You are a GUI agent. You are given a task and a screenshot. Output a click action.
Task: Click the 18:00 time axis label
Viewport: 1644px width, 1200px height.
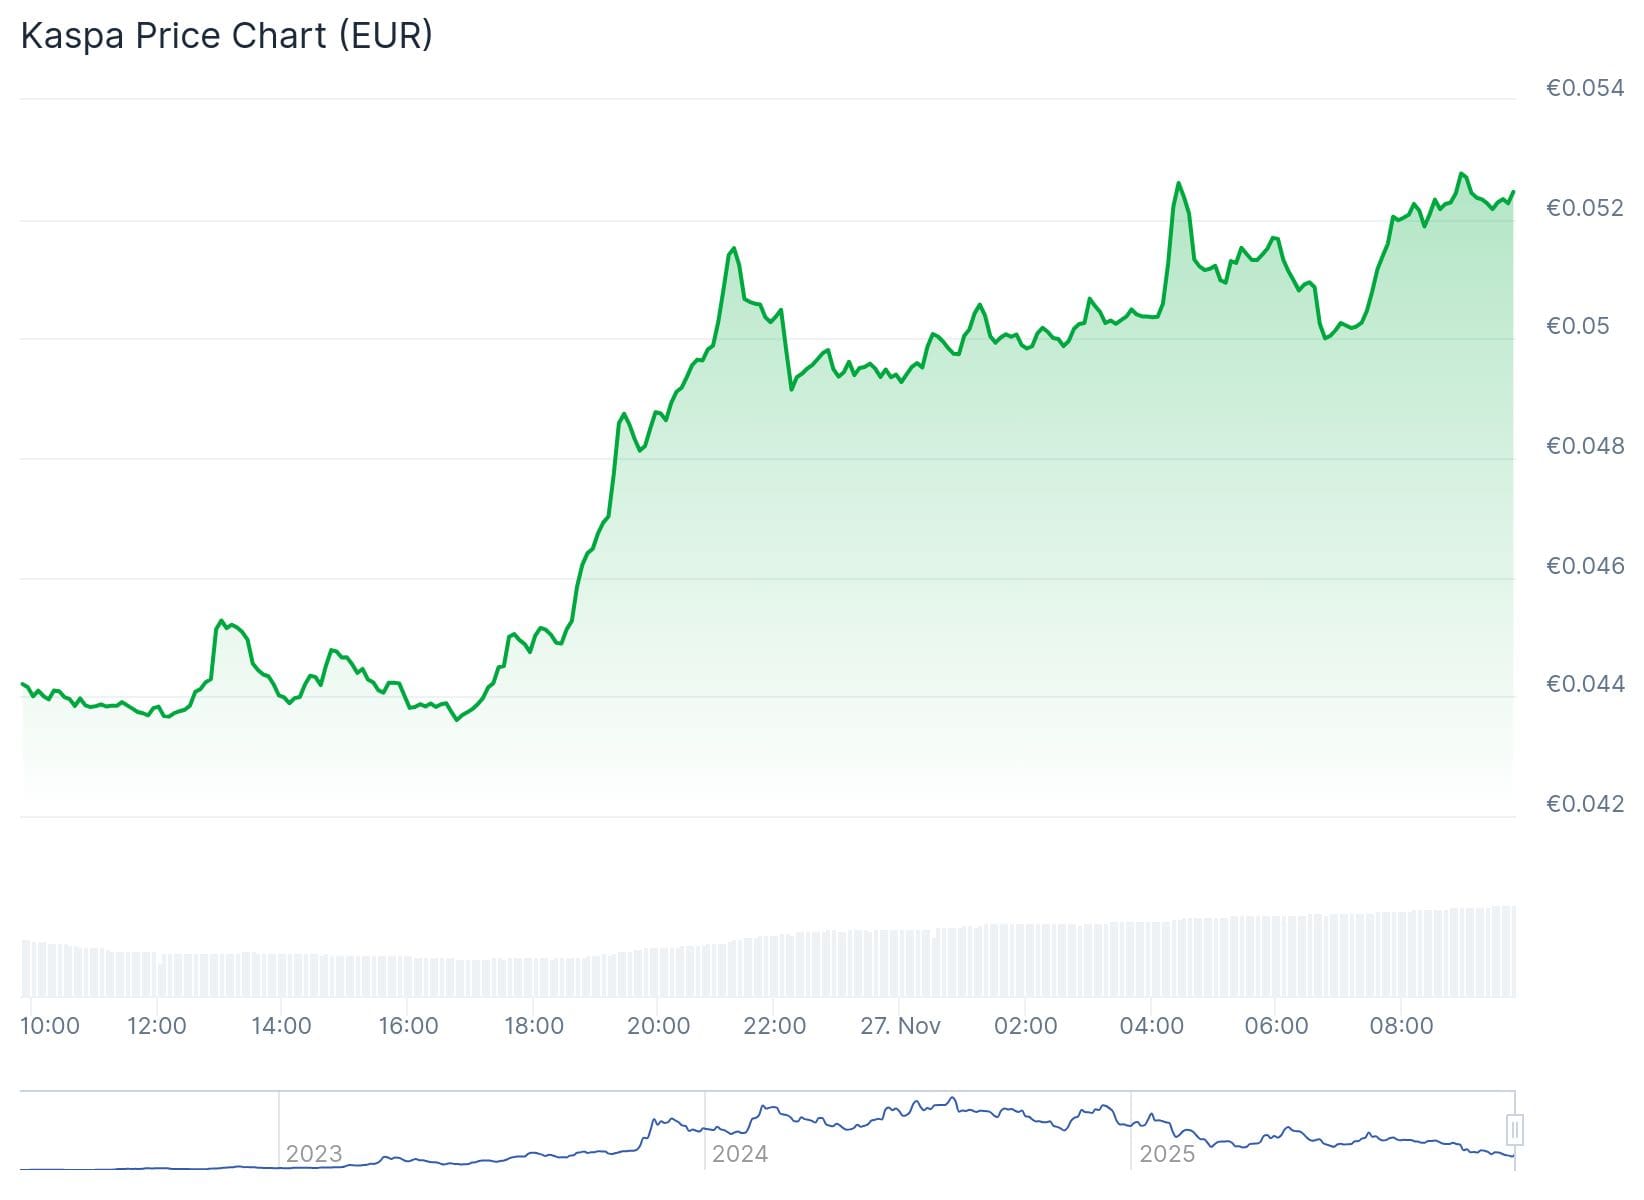pyautogui.click(x=533, y=1026)
